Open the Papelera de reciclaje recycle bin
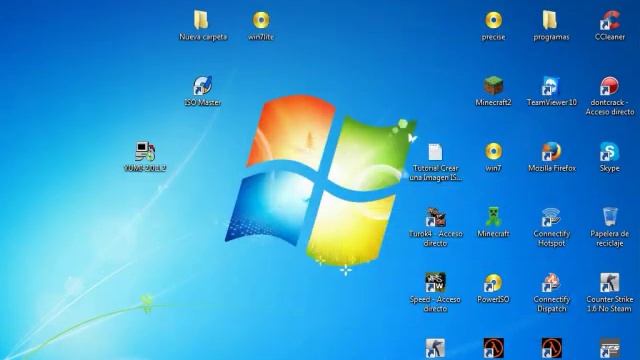Screen dimensions: 640x360 click(610, 217)
